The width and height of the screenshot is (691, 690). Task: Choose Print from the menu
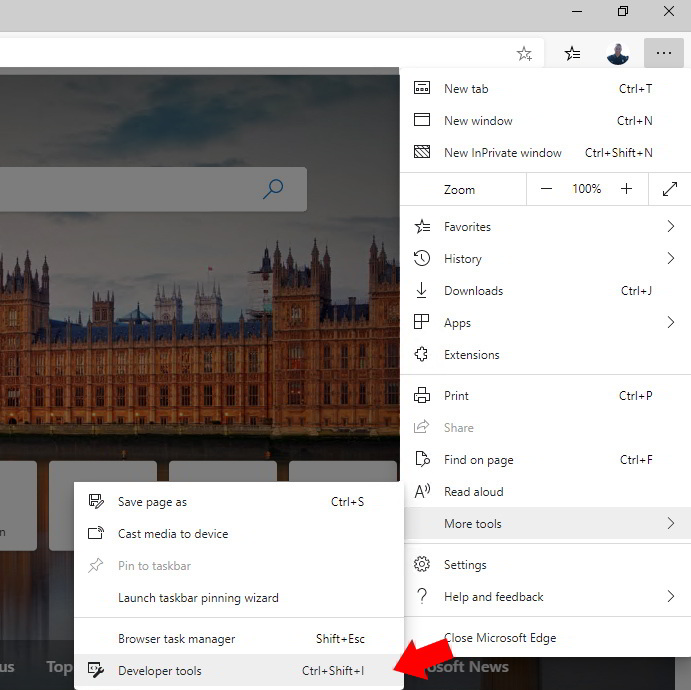click(545, 395)
